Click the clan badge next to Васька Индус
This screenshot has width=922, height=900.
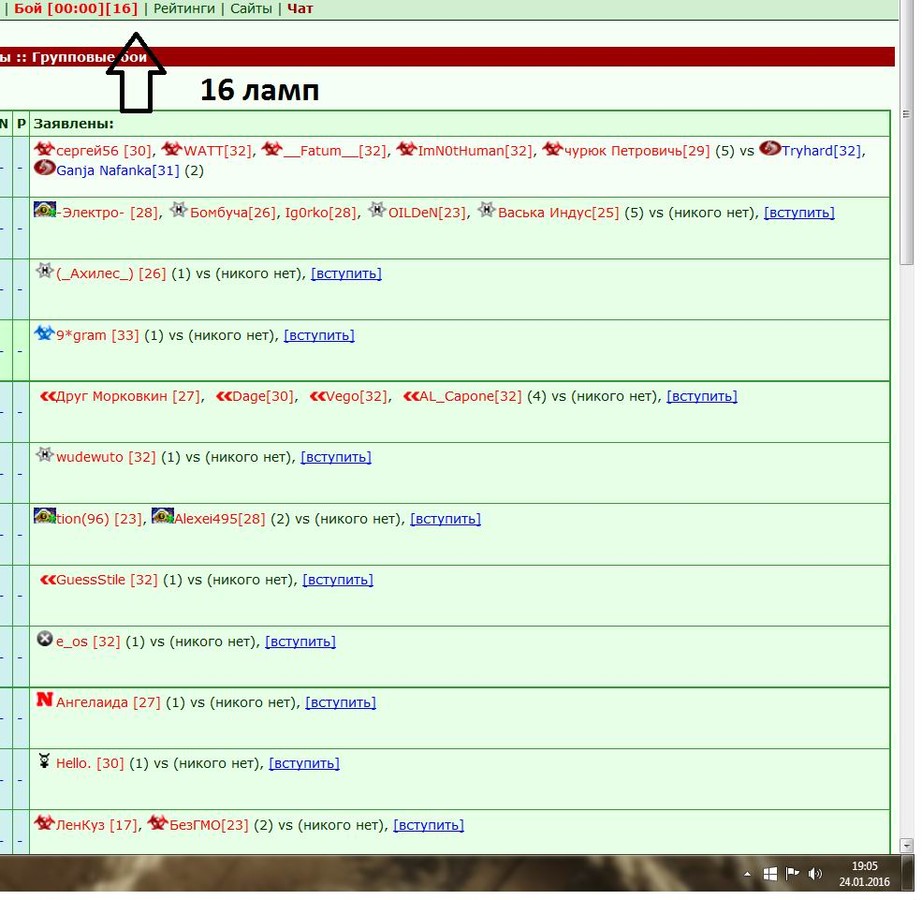(x=486, y=209)
